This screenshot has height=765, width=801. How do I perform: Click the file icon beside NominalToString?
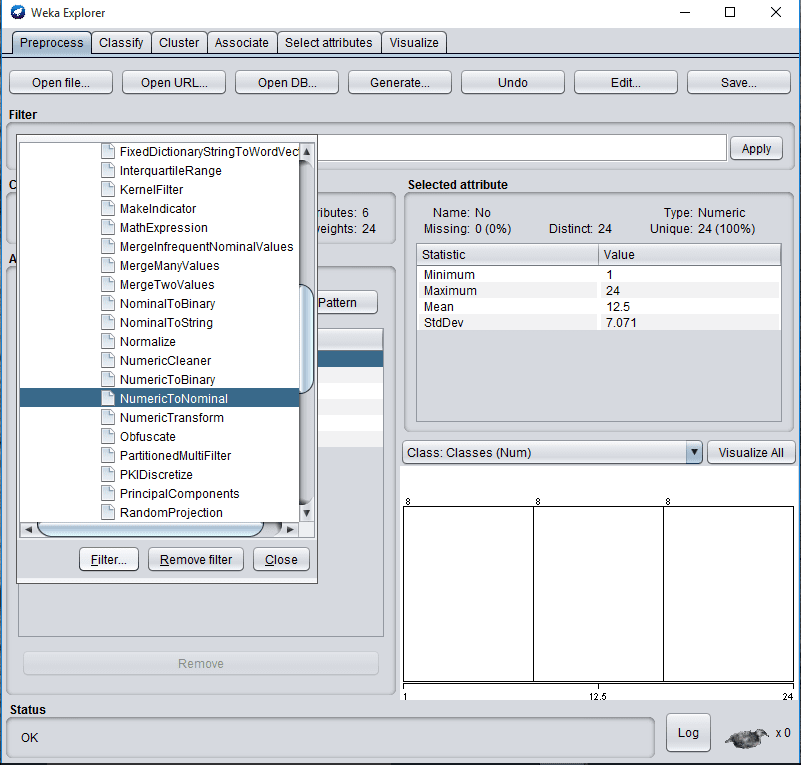tap(108, 322)
